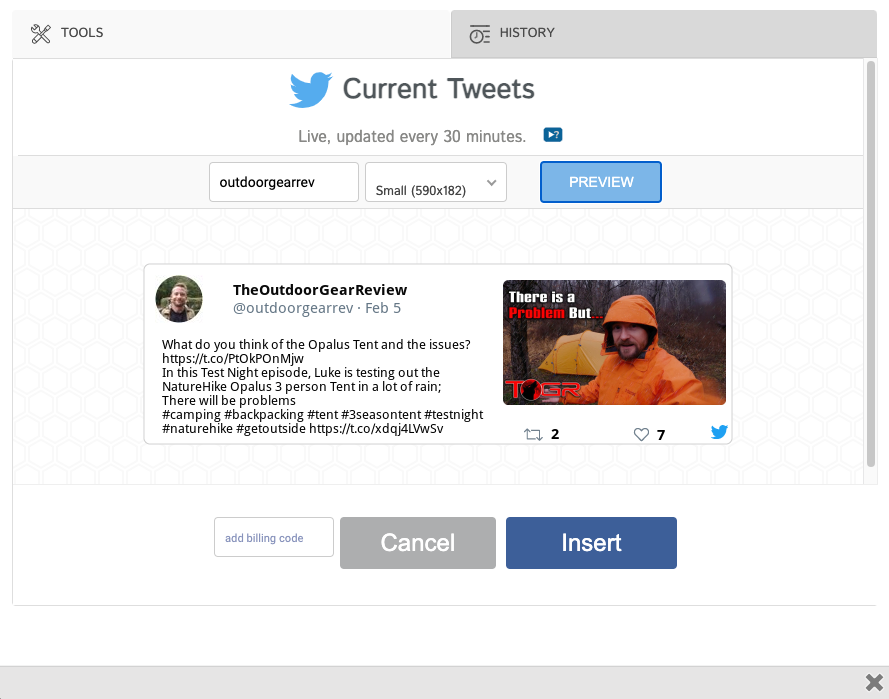Open the tweet video thumbnail
Image resolution: width=889 pixels, height=699 pixels.
614,342
